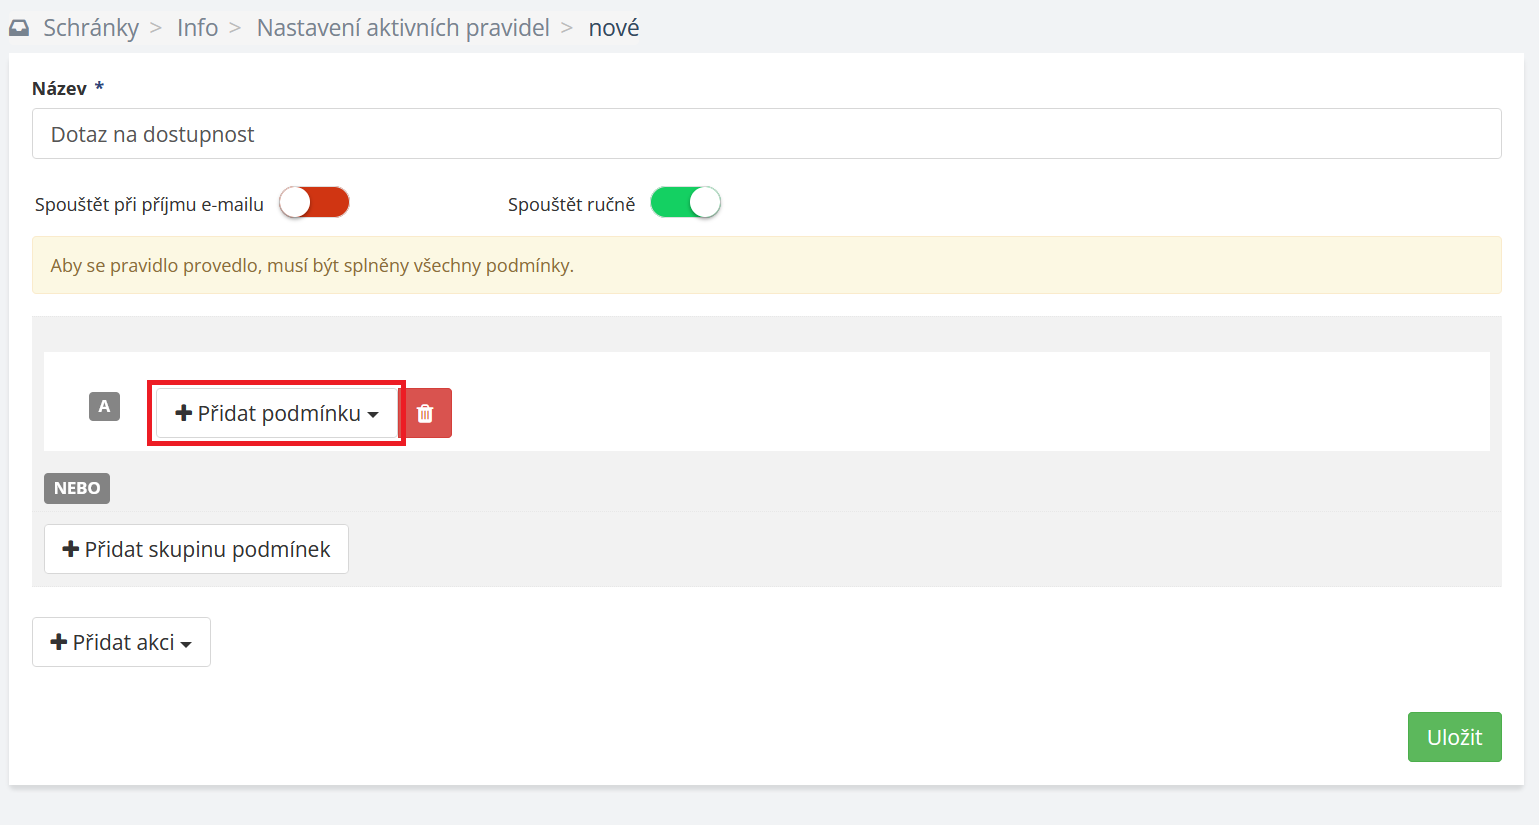Go to Schránky breadcrumb

(x=91, y=28)
